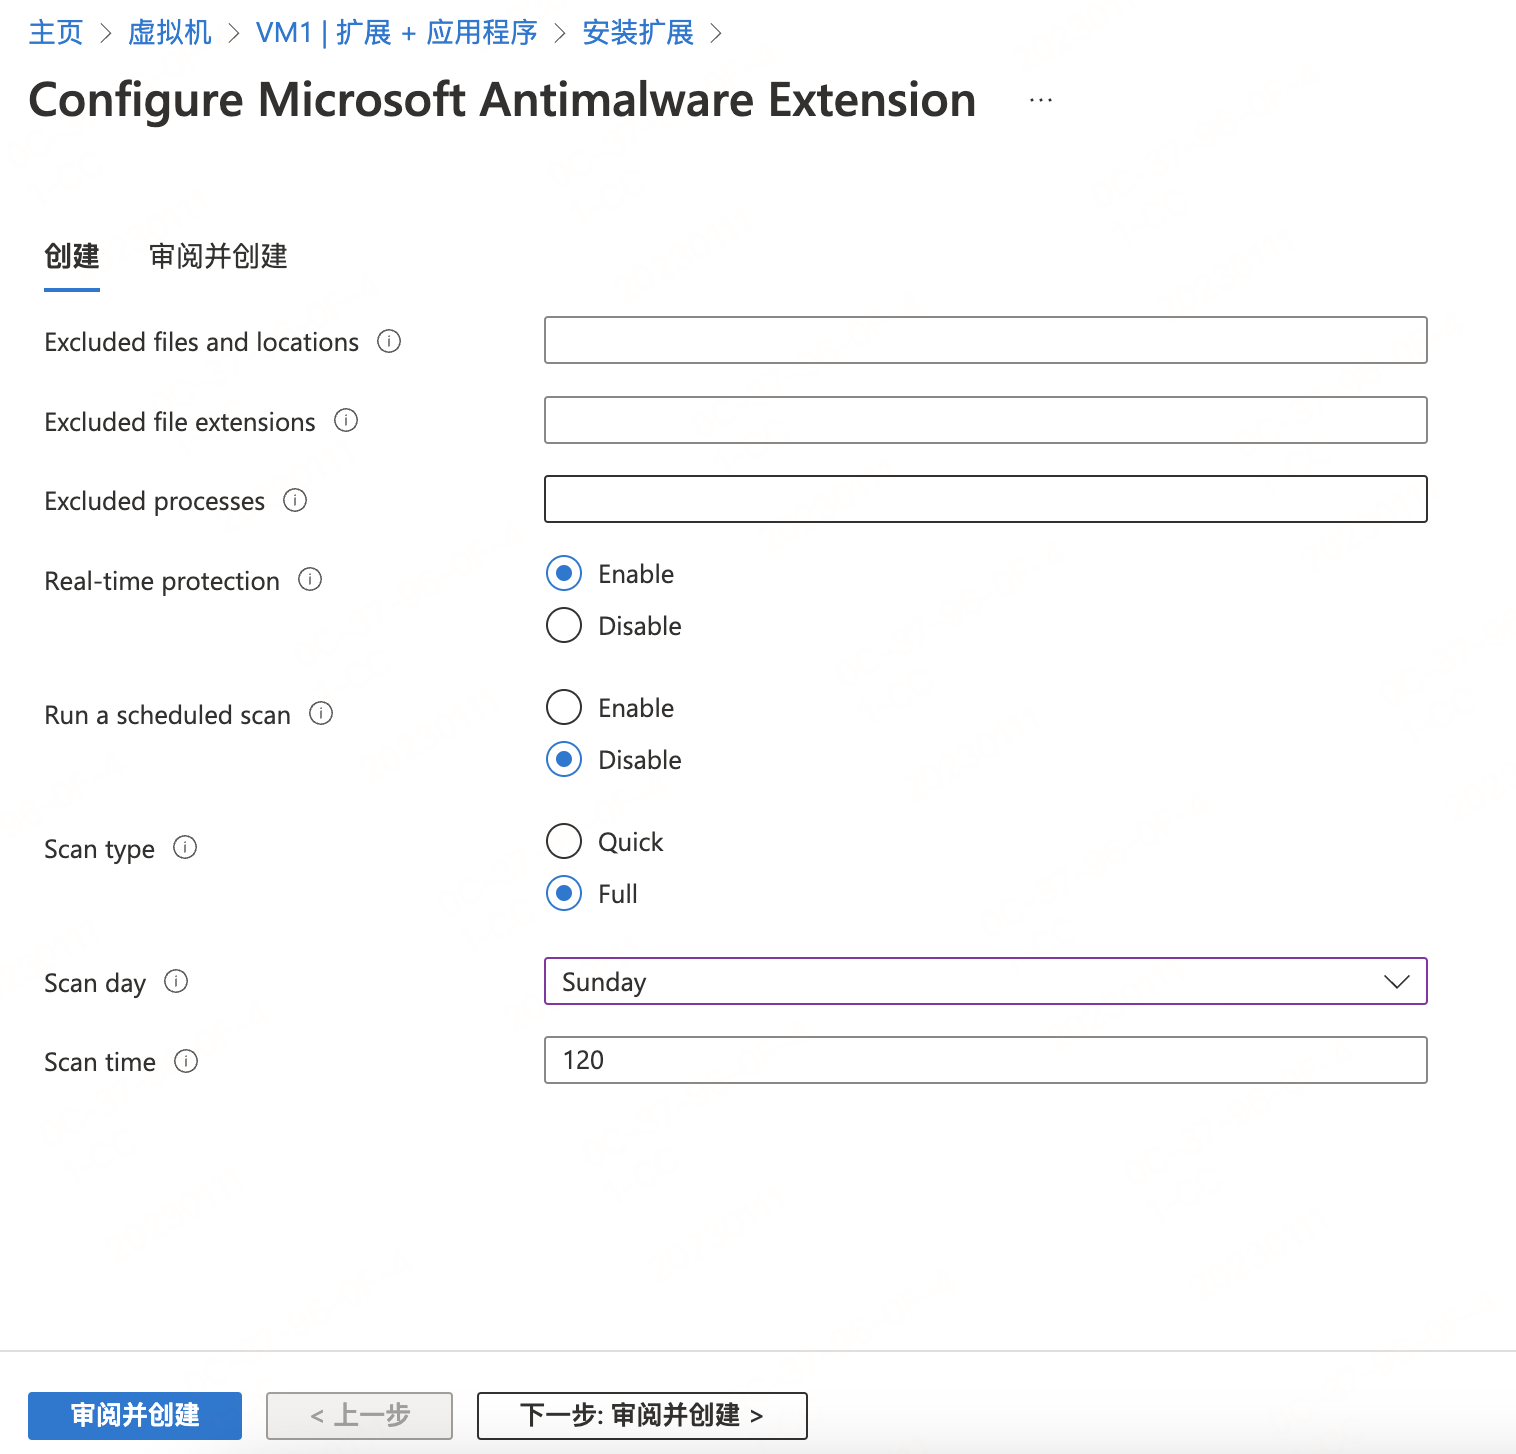Screen dimensions: 1516x1454
Task: Click 下一步: 审阅并创建 button
Action: [642, 1415]
